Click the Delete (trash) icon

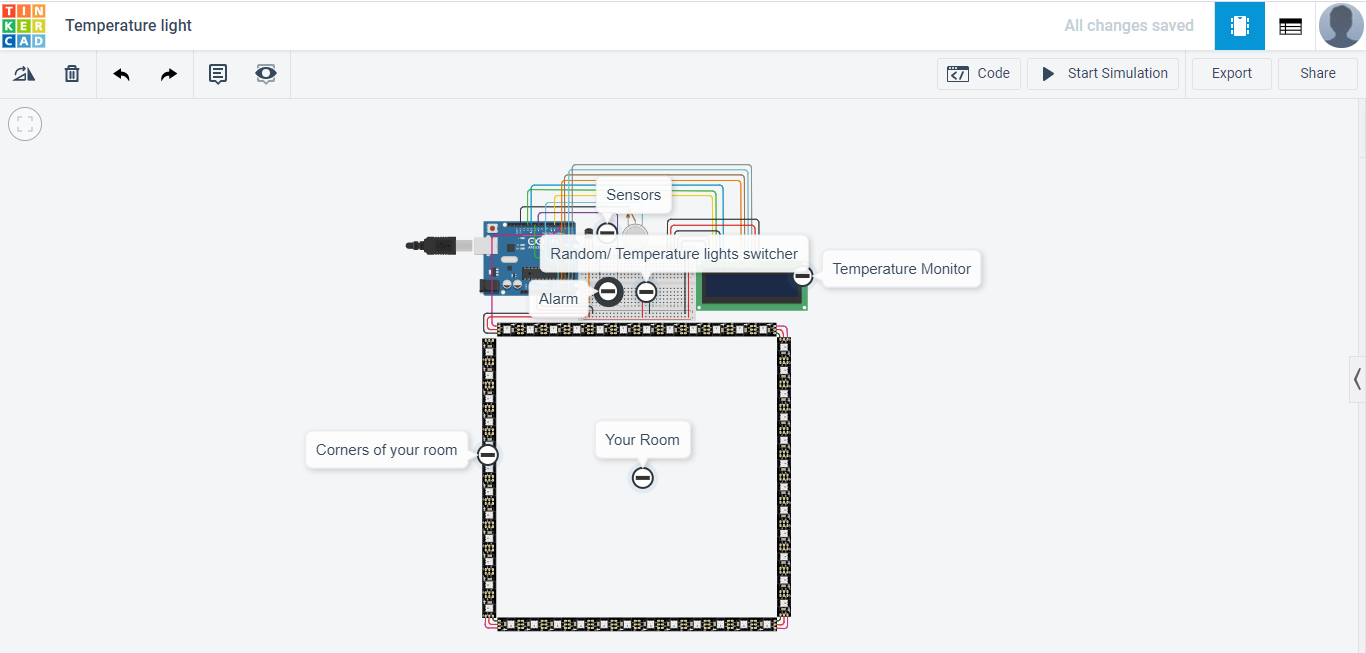click(x=71, y=73)
